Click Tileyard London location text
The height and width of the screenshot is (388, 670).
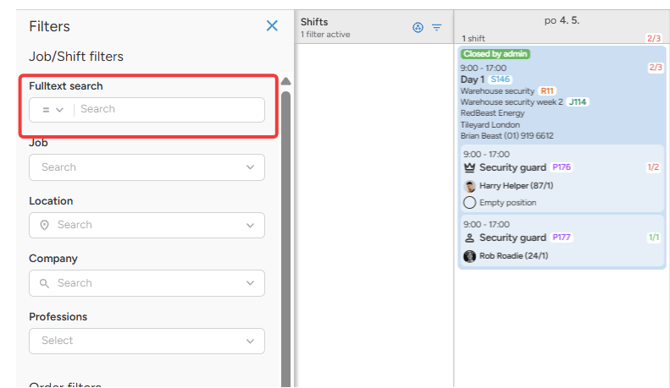490,125
